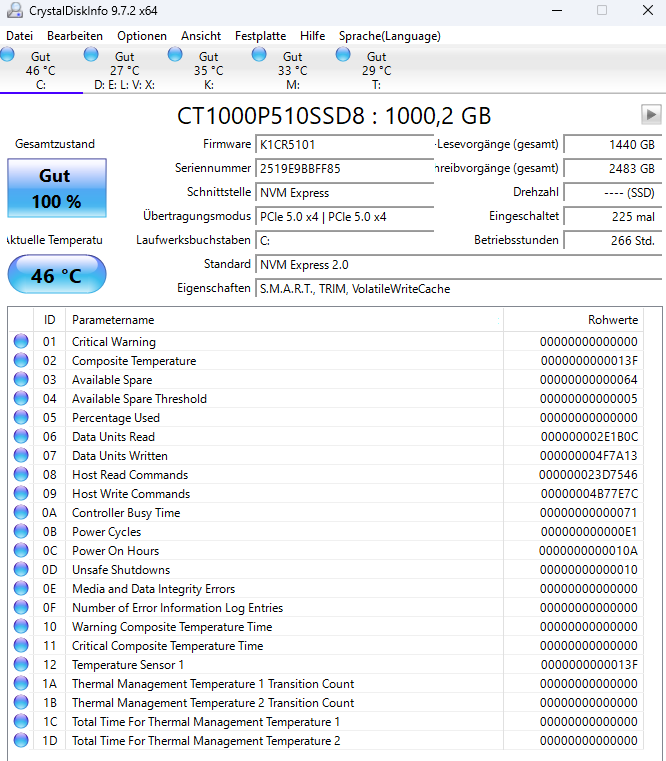Select the Critical Composite Temperature Time row
666x761 pixels.
(326, 645)
